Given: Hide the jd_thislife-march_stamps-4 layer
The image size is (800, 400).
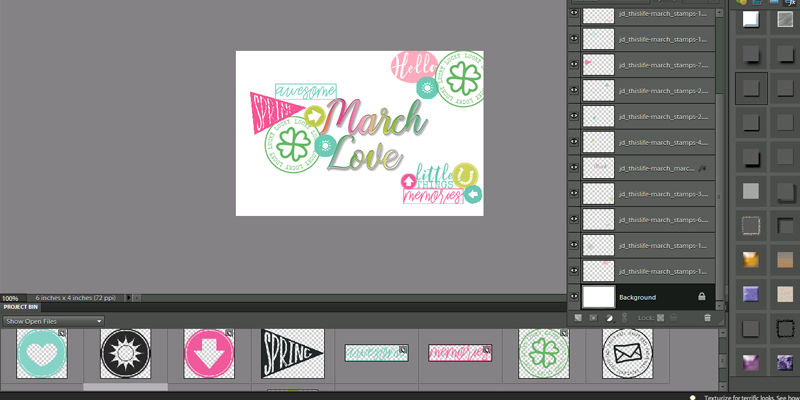Looking at the screenshot, I should point(574,142).
